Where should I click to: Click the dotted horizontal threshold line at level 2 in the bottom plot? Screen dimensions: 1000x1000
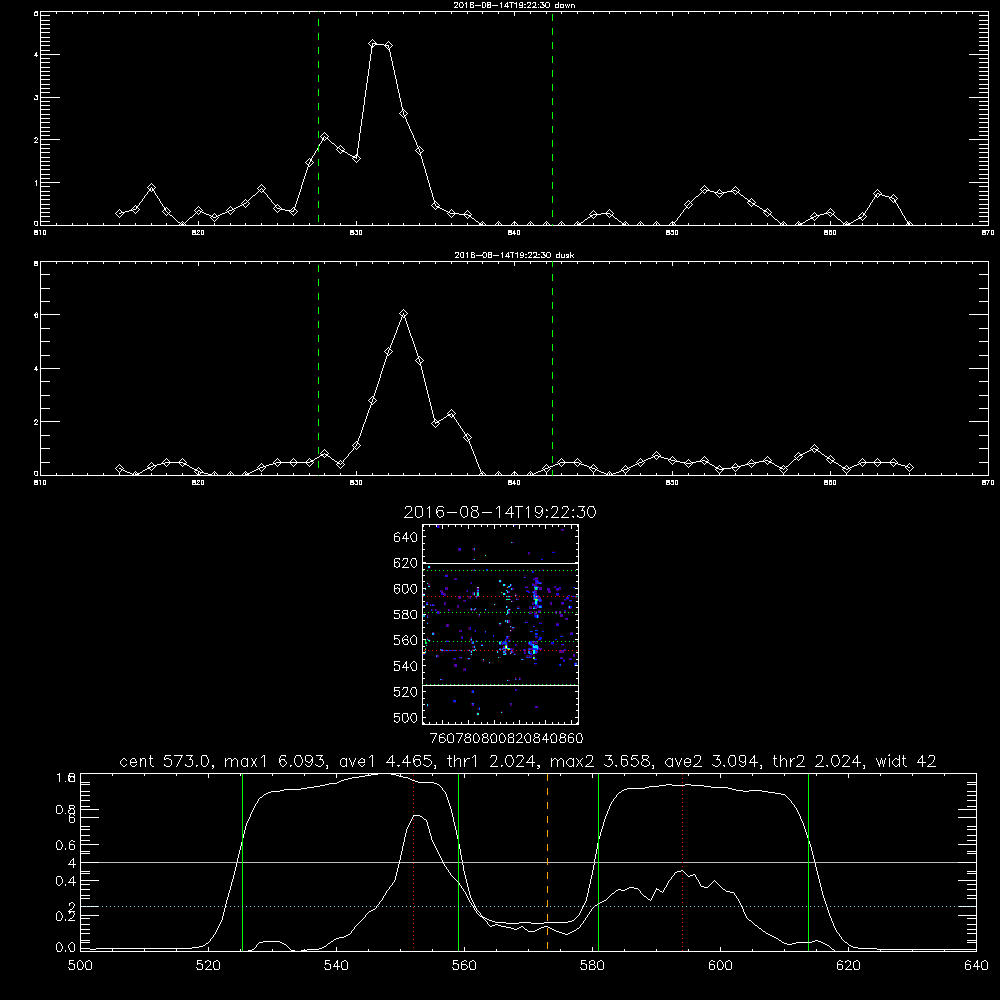pos(528,906)
